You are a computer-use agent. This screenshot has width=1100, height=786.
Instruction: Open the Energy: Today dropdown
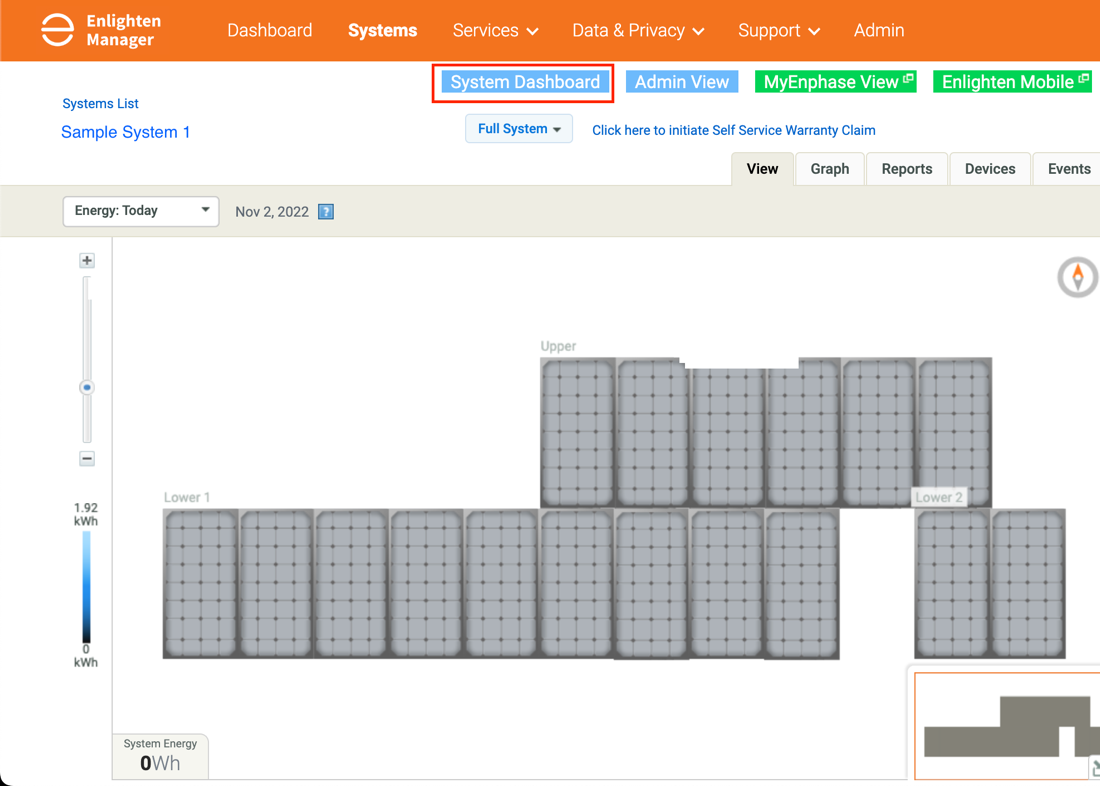140,211
